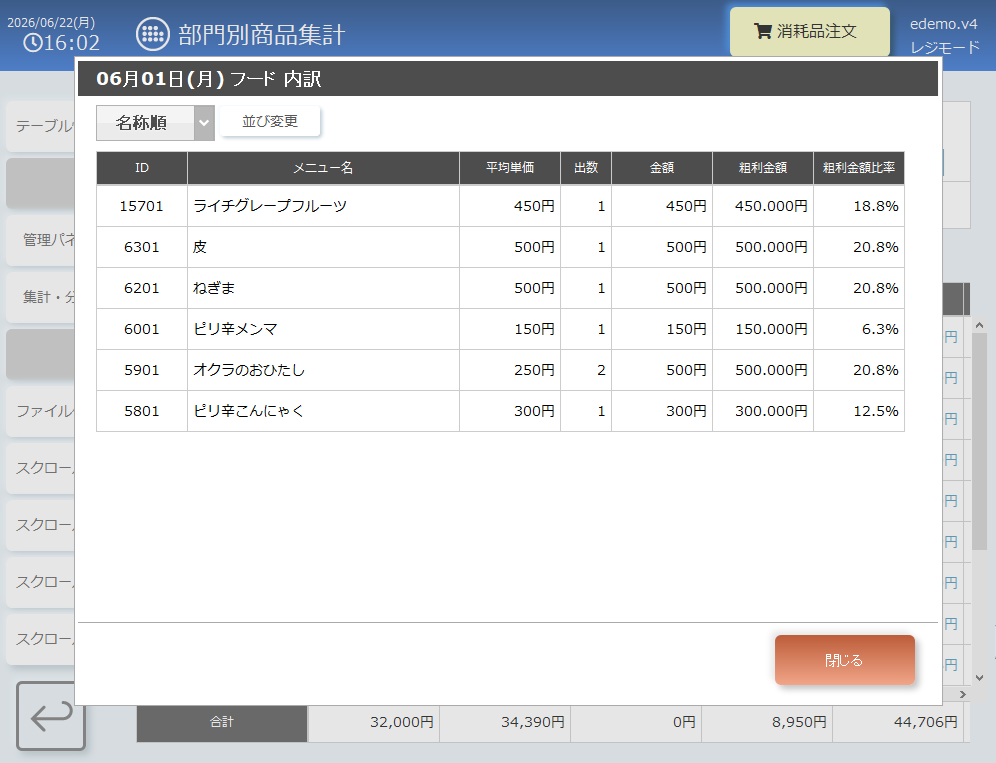
Task: Click the 44,706円 total cell
Action: tap(898, 722)
